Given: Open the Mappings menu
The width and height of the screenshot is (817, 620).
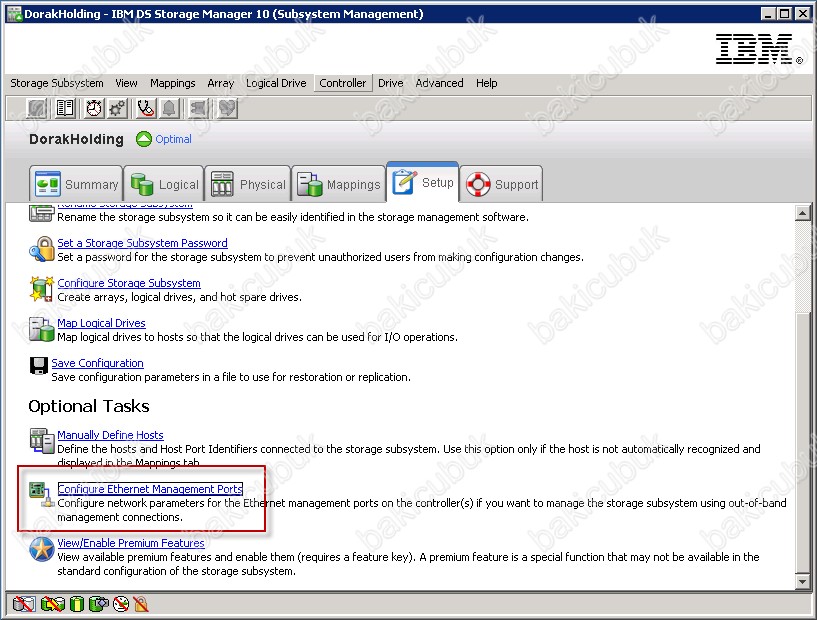Looking at the screenshot, I should click(x=172, y=83).
